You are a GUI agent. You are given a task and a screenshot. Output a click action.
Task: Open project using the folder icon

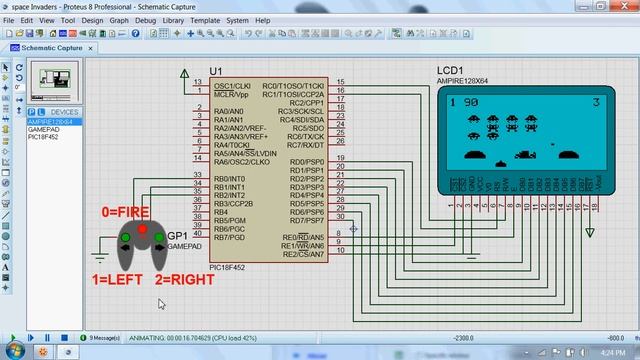[x=19, y=33]
